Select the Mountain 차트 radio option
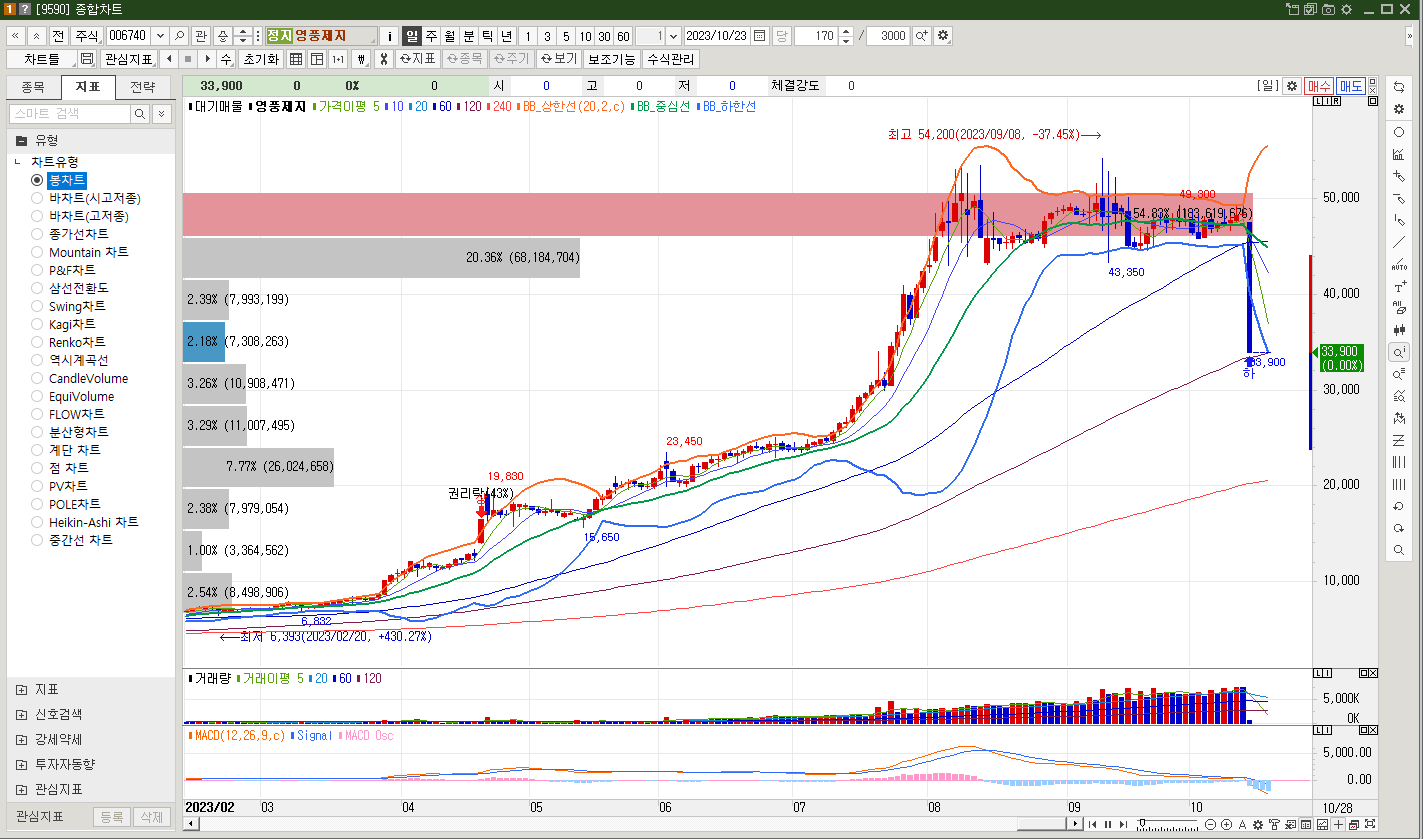Viewport: 1423px width, 839px height. point(37,252)
